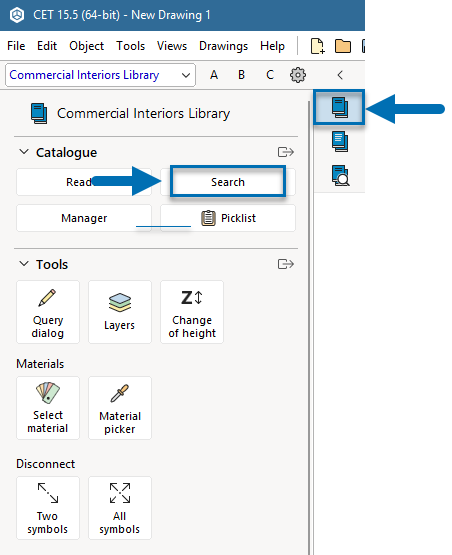The image size is (452, 555).
Task: Click the second library sidebar icon
Action: click(340, 142)
